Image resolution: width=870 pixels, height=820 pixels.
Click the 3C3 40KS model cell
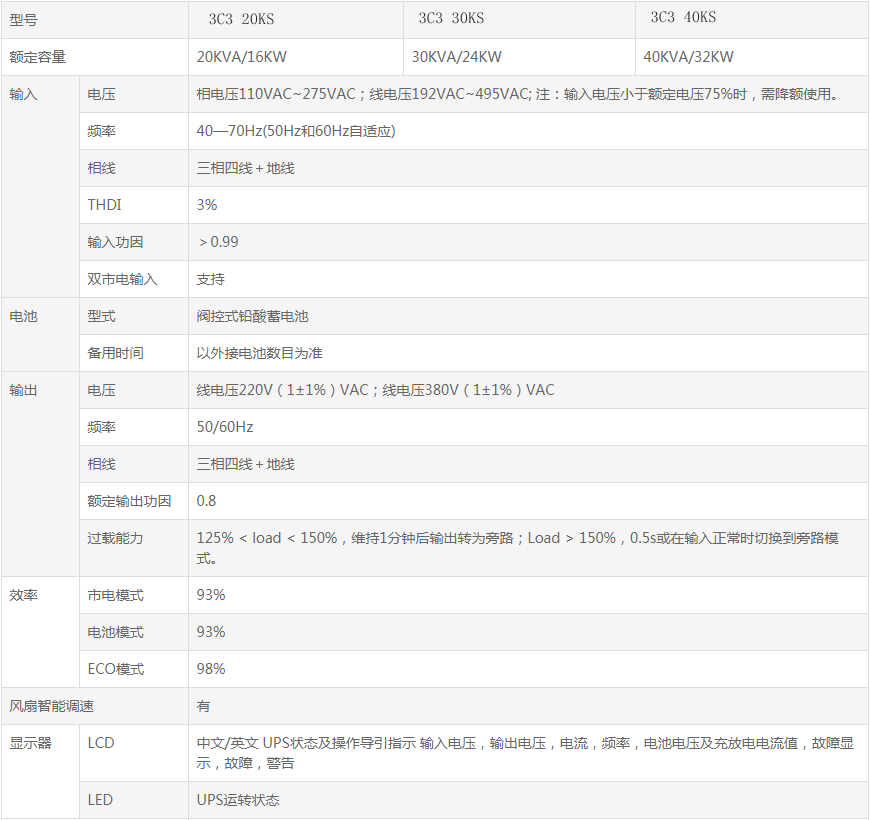(683, 18)
